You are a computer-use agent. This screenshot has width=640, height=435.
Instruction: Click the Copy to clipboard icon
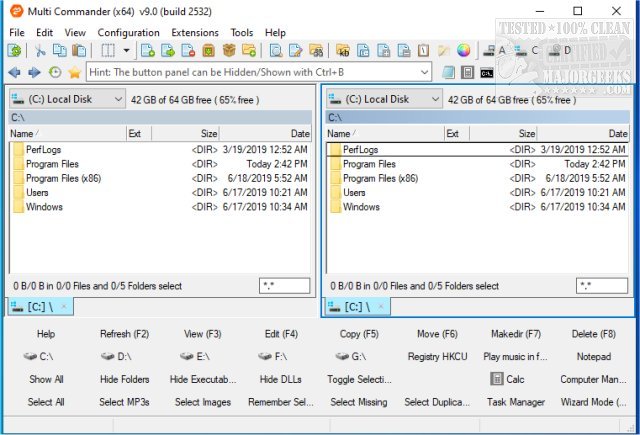click(60, 51)
